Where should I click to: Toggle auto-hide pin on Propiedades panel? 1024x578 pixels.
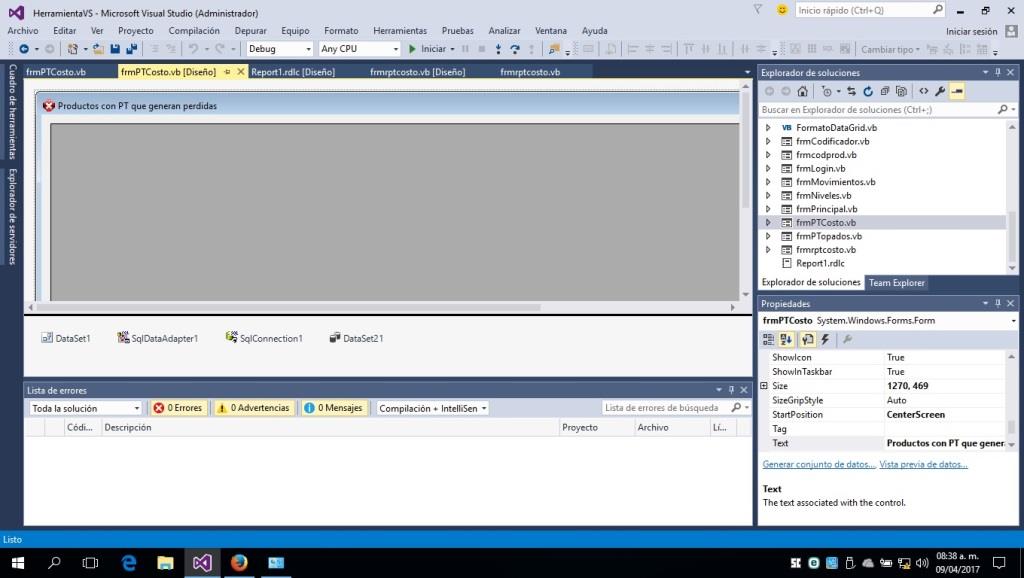point(998,304)
